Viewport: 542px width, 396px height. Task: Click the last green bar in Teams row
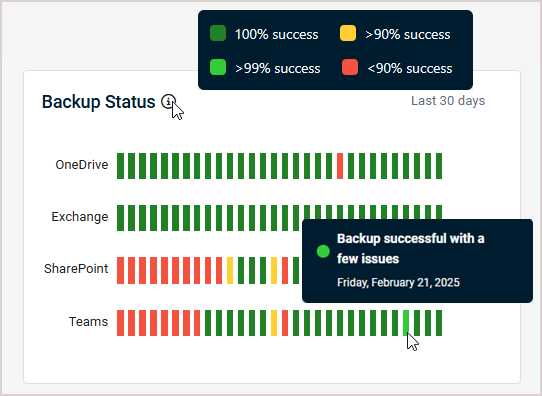point(439,323)
